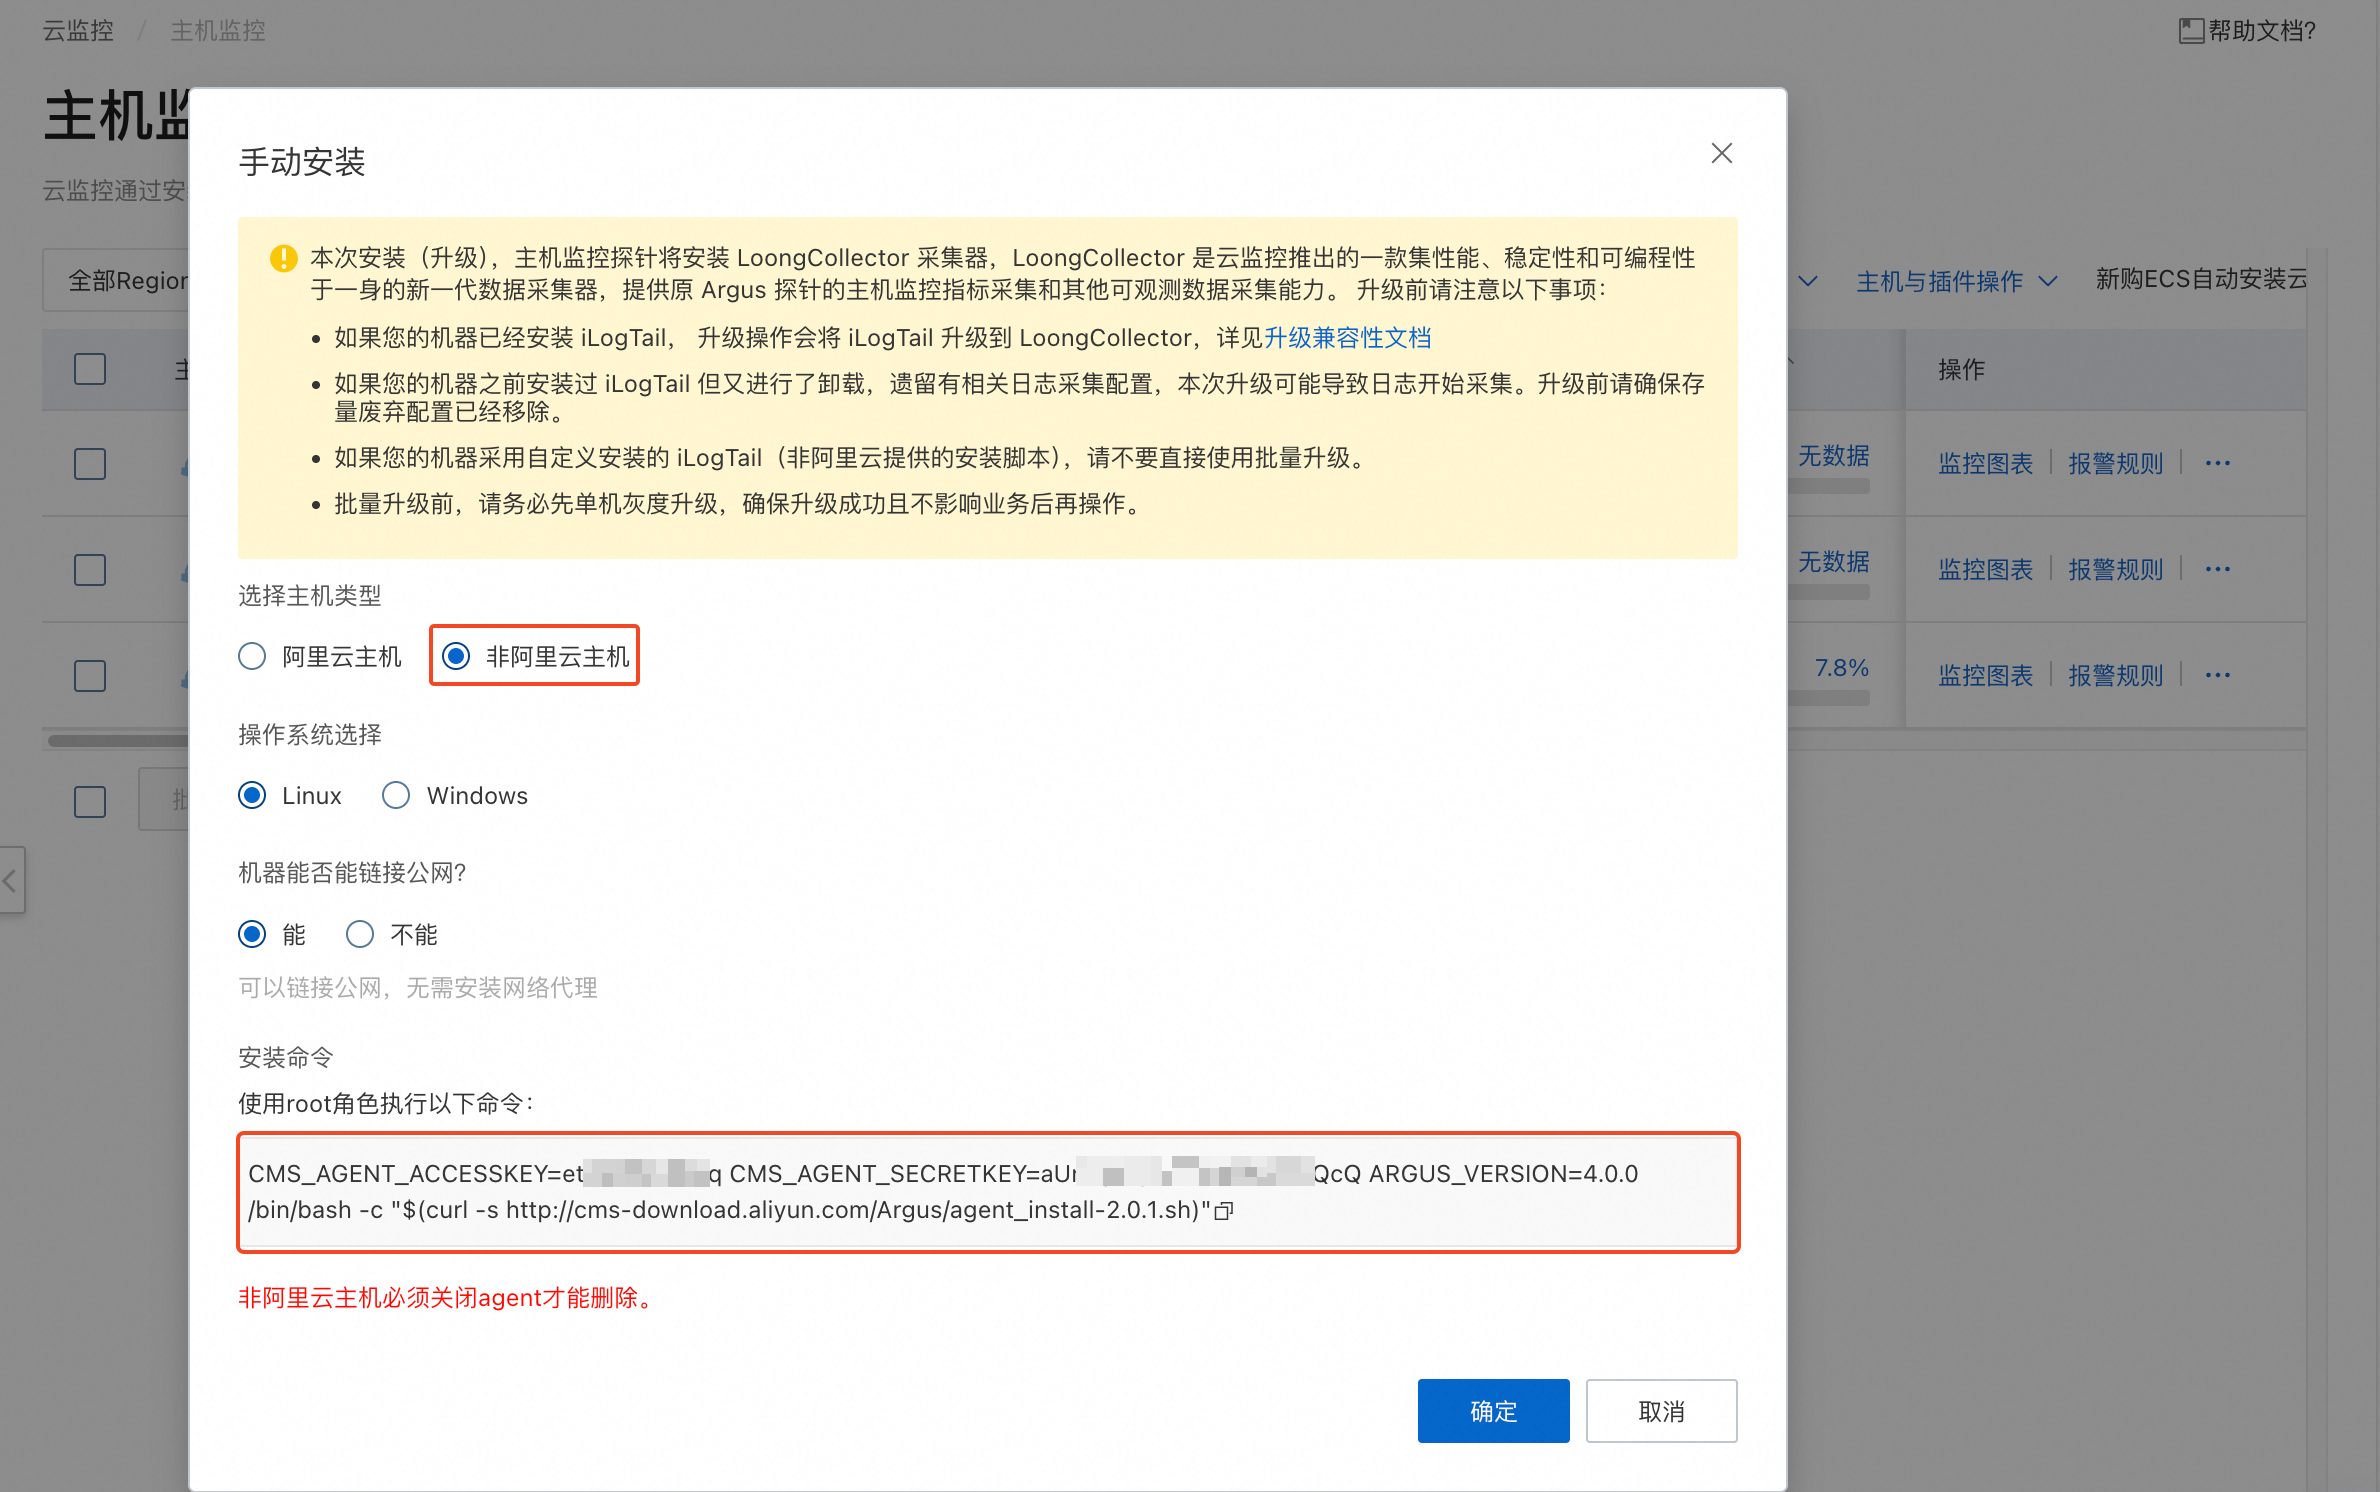Click the 取消 button
Image resolution: width=2380 pixels, height=1492 pixels.
pyautogui.click(x=1660, y=1410)
